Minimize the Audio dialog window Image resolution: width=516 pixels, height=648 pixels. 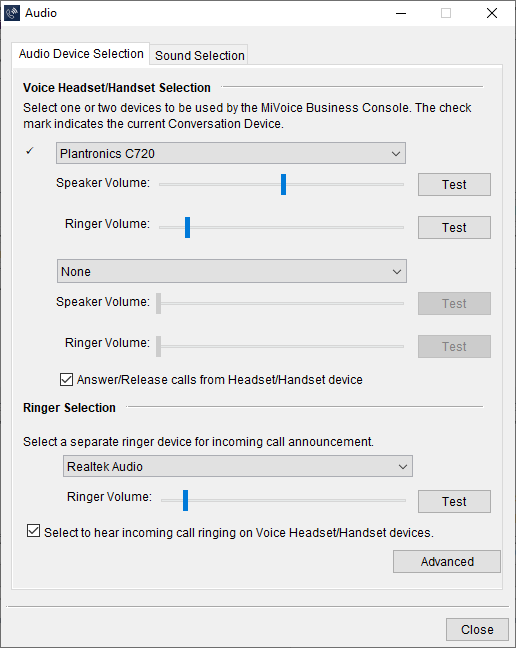tap(401, 13)
